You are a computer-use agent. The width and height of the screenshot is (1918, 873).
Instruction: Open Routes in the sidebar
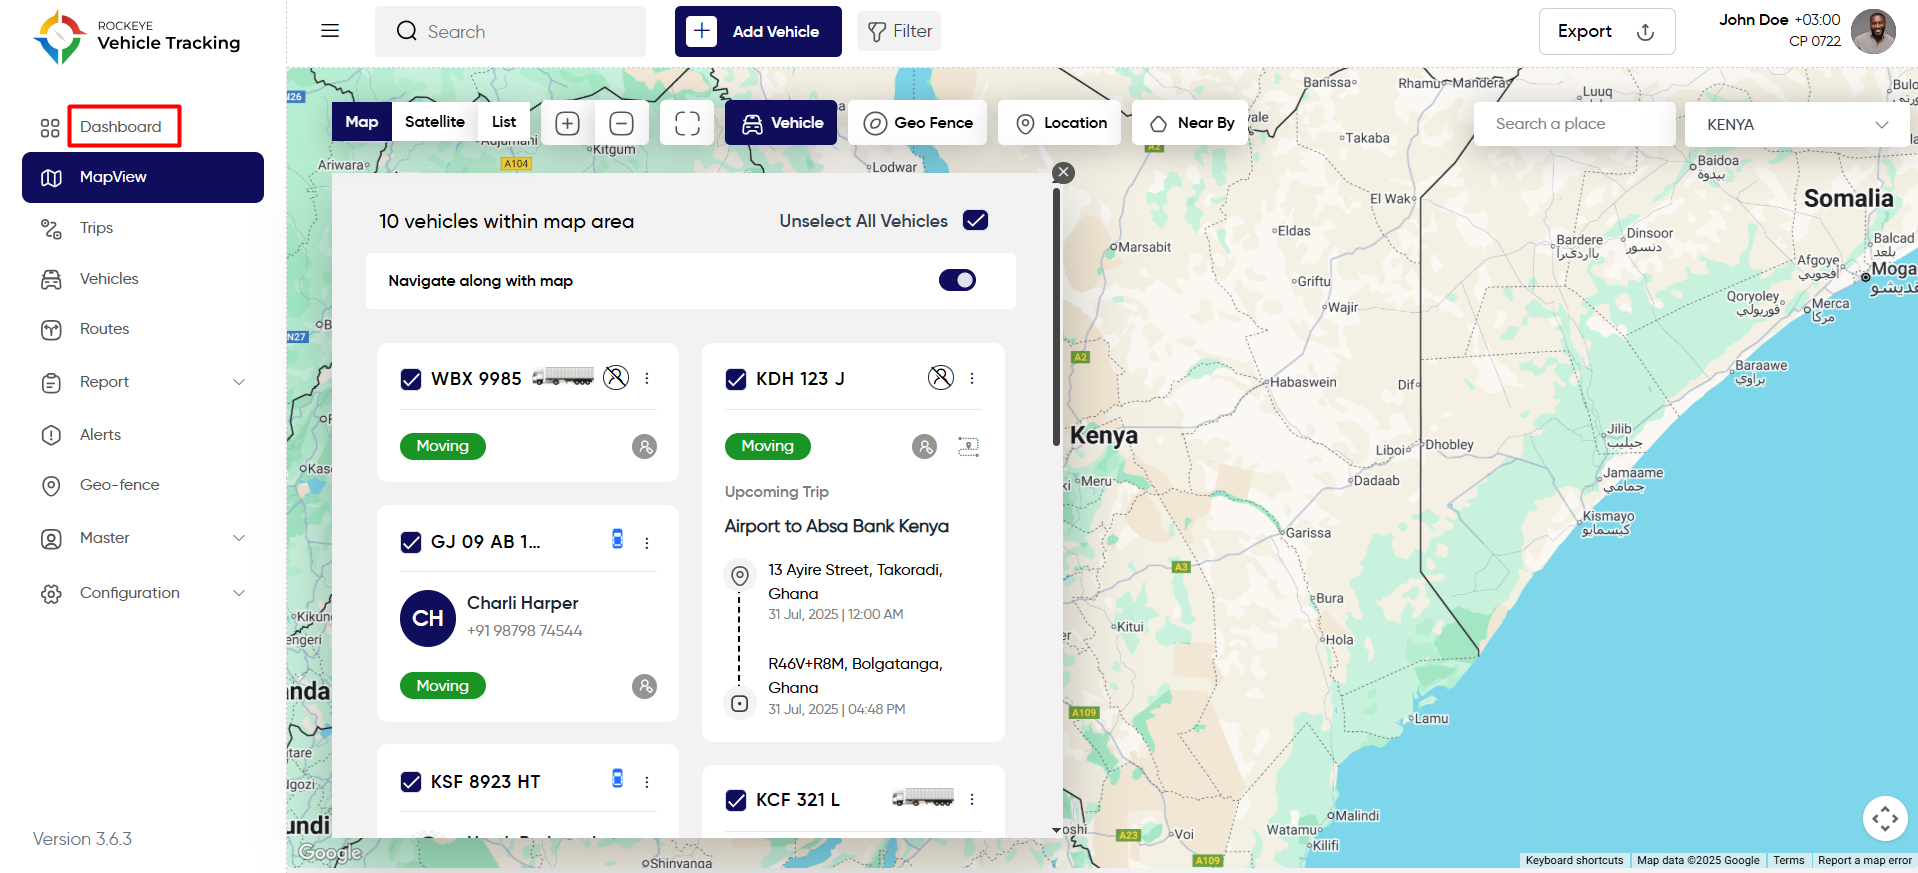[x=104, y=329]
